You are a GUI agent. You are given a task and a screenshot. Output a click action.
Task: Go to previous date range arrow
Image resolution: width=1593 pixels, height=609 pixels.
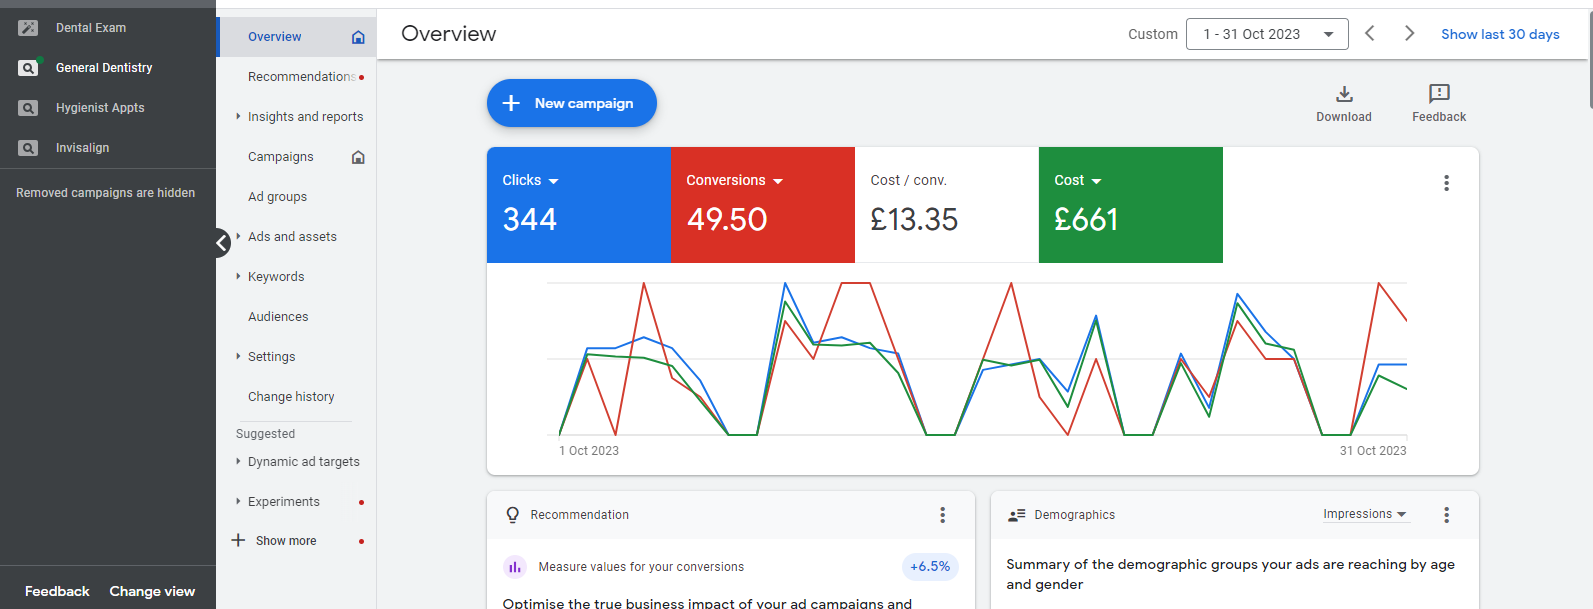tap(1370, 34)
